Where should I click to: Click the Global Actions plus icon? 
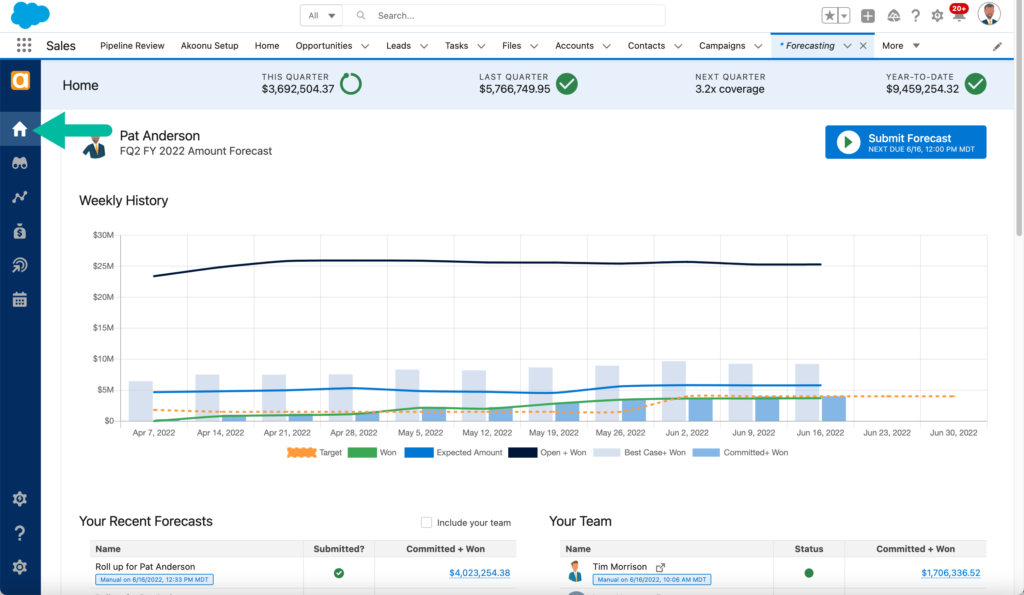867,16
